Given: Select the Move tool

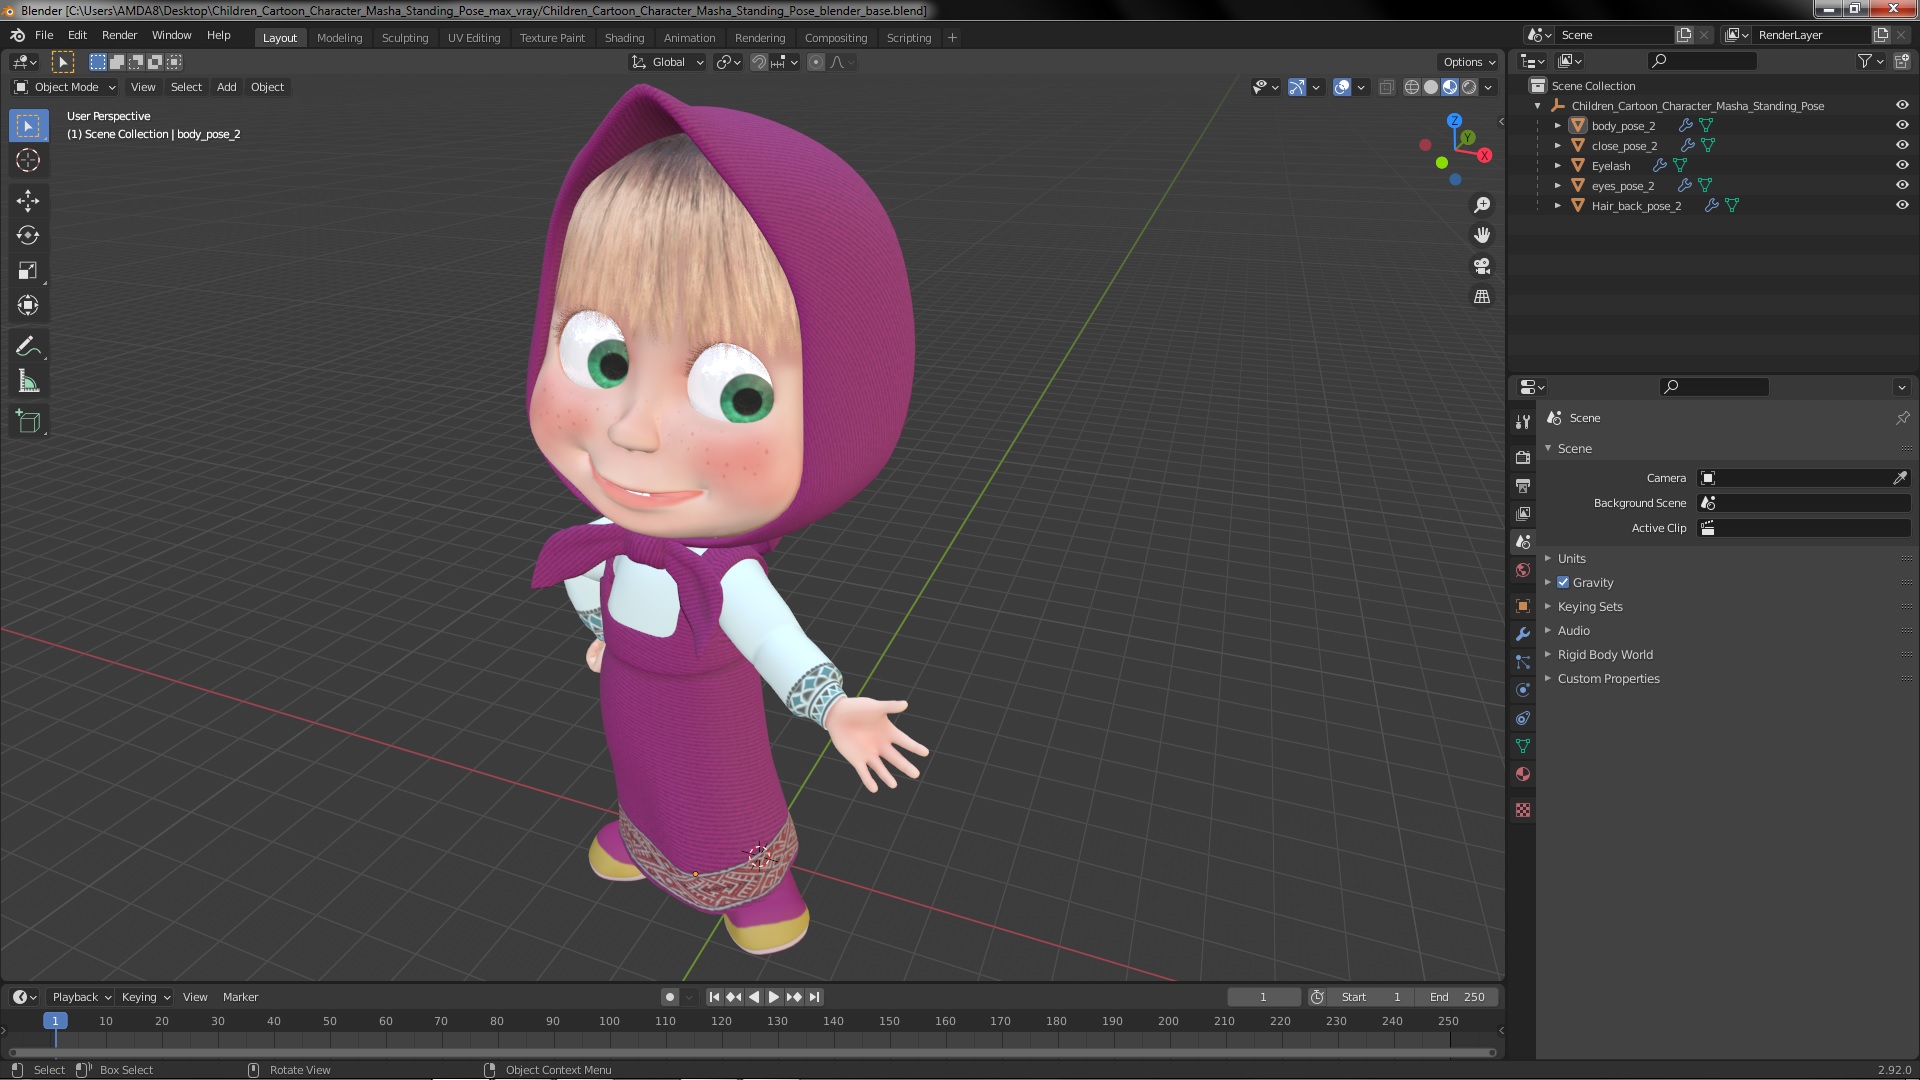Looking at the screenshot, I should [28, 201].
